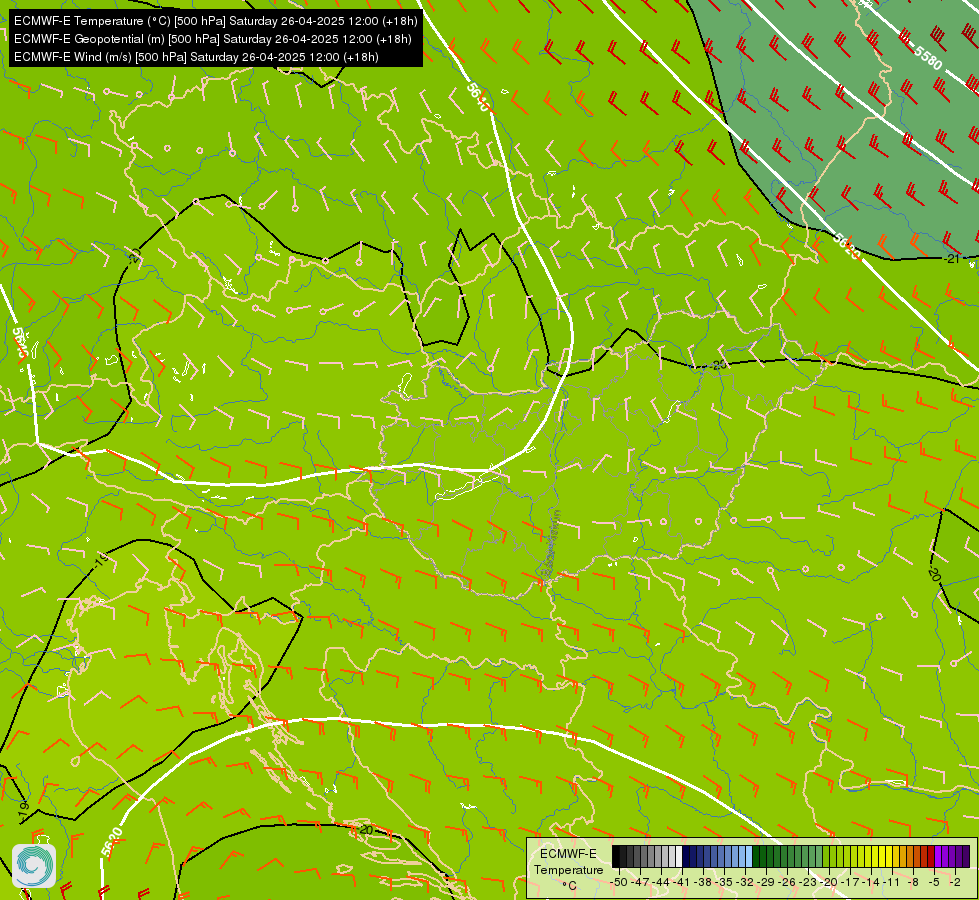Click the -2 label on legend scale
Viewport: 979px width, 900px height.
[955, 883]
